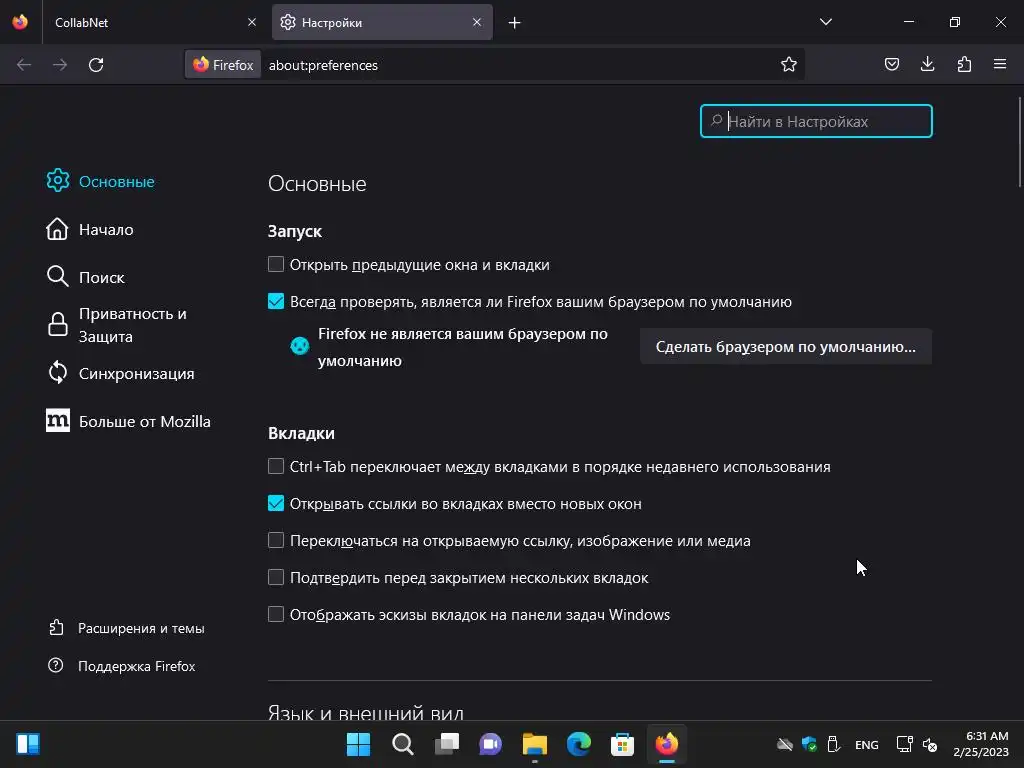Open the Расширения и темы link
This screenshot has width=1024, height=768.
point(127,628)
